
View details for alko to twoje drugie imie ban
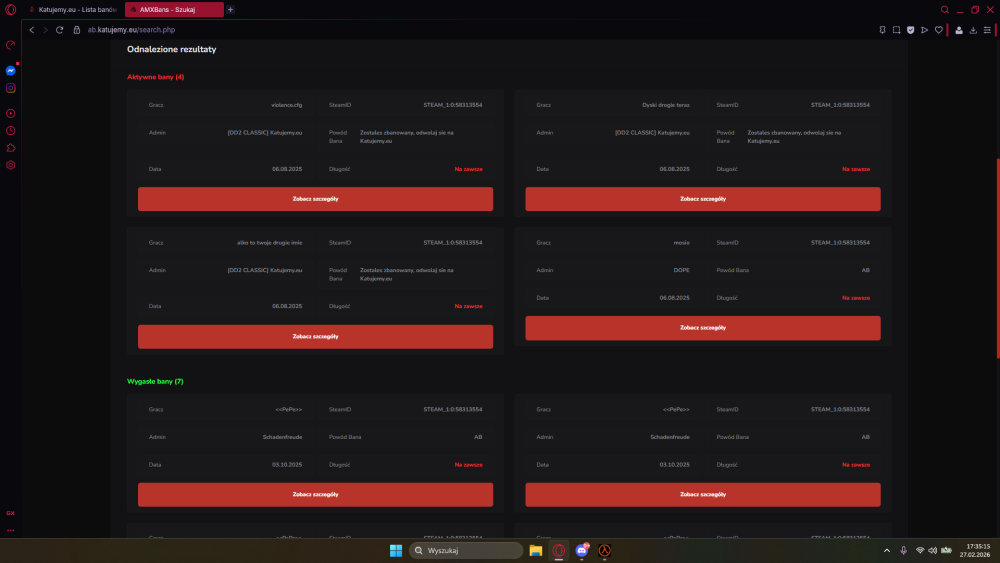point(315,337)
